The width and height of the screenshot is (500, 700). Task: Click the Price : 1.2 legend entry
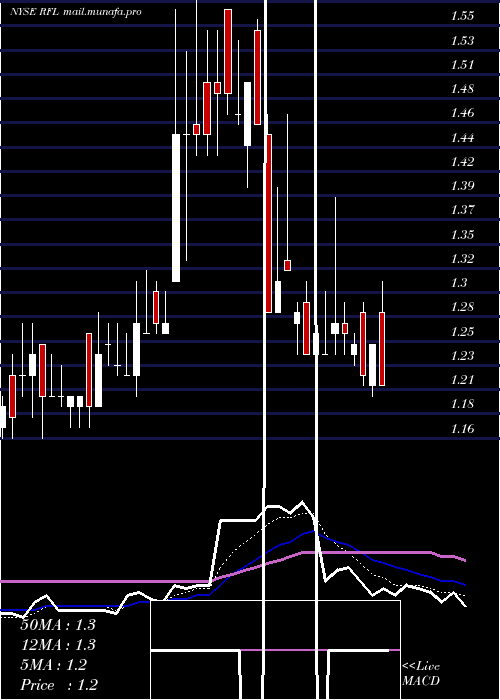59,685
